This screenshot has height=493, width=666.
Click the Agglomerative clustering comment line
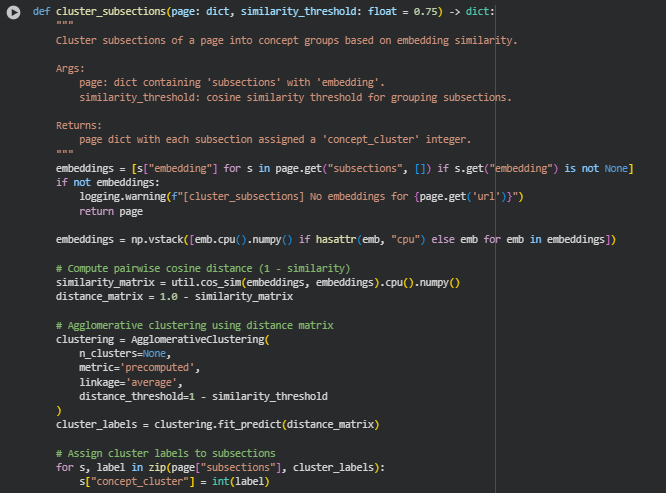[194, 325]
